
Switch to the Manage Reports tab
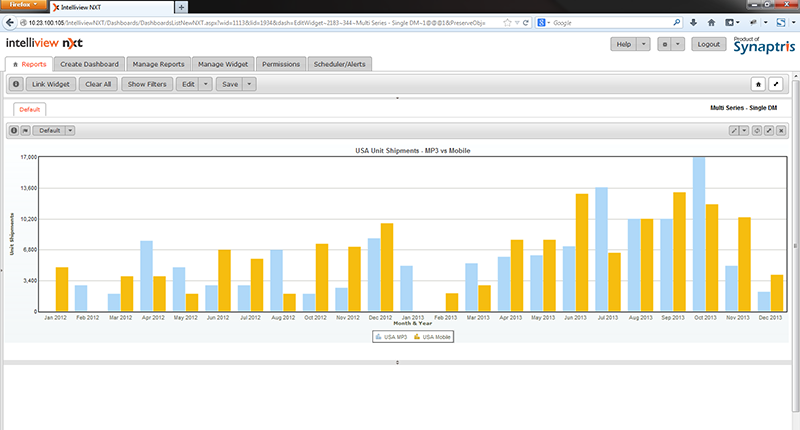pos(159,64)
